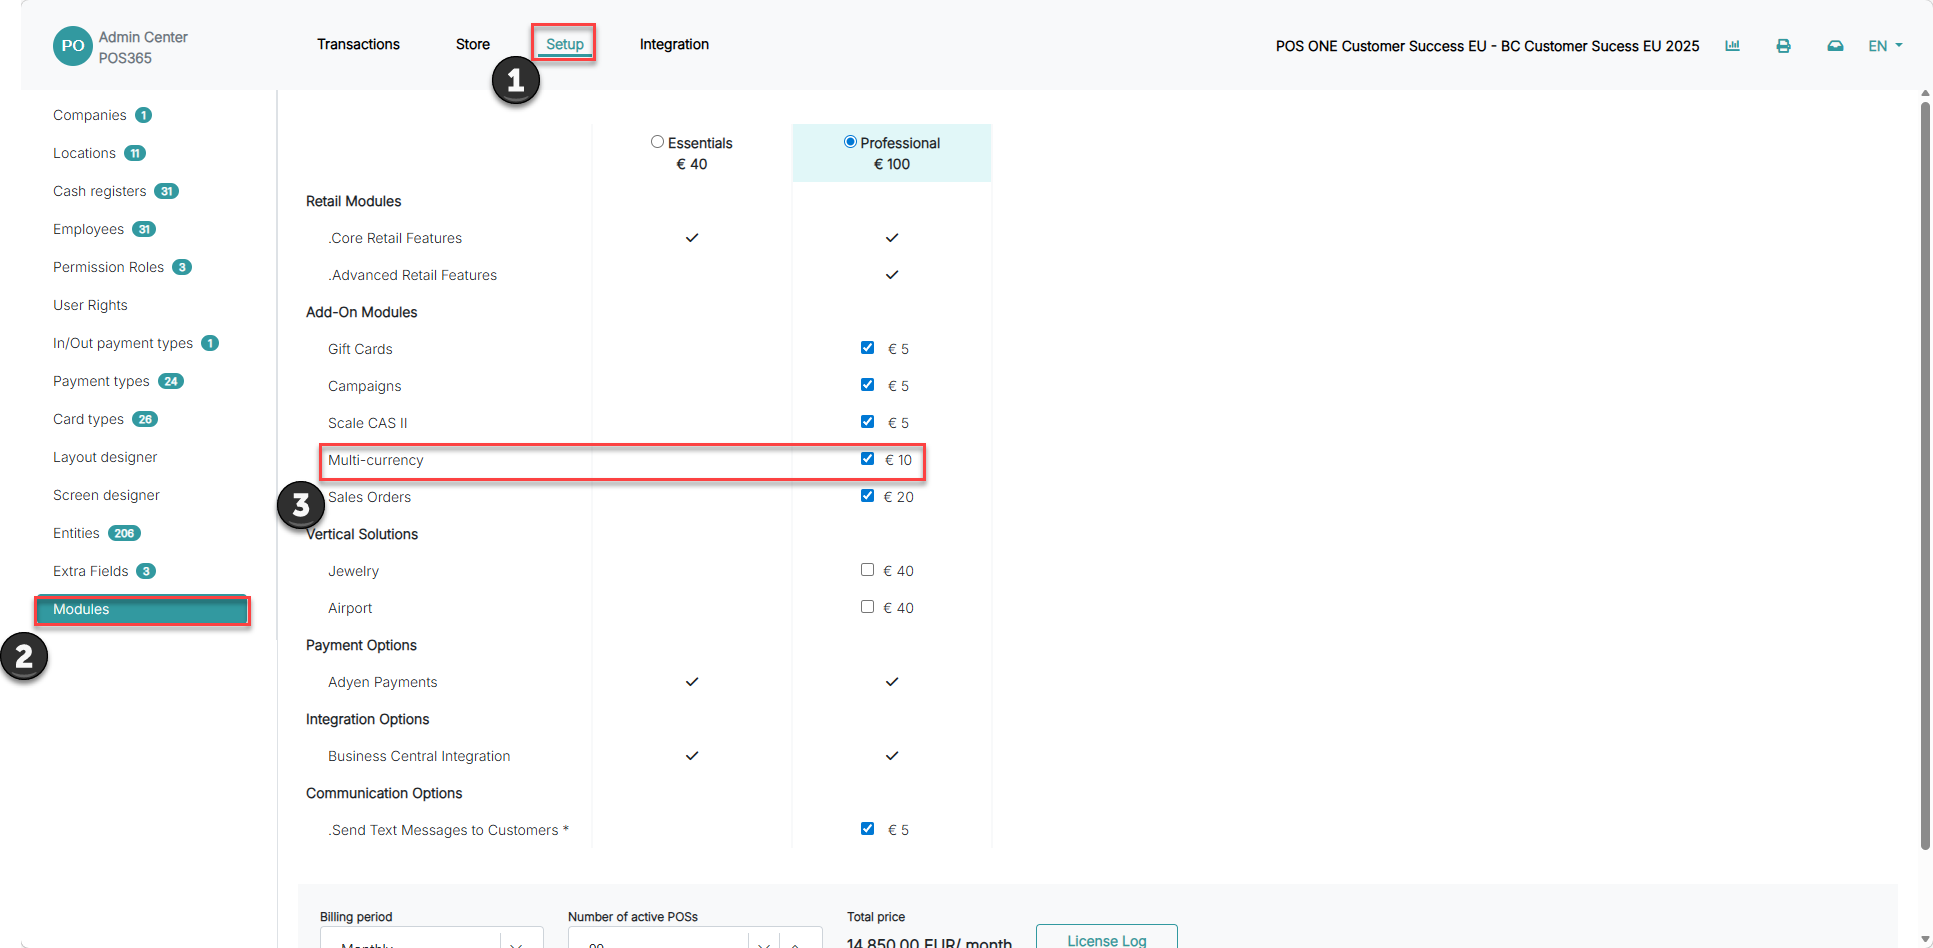Image resolution: width=1933 pixels, height=948 pixels.
Task: Click the Entities count badge 206
Action: [124, 533]
